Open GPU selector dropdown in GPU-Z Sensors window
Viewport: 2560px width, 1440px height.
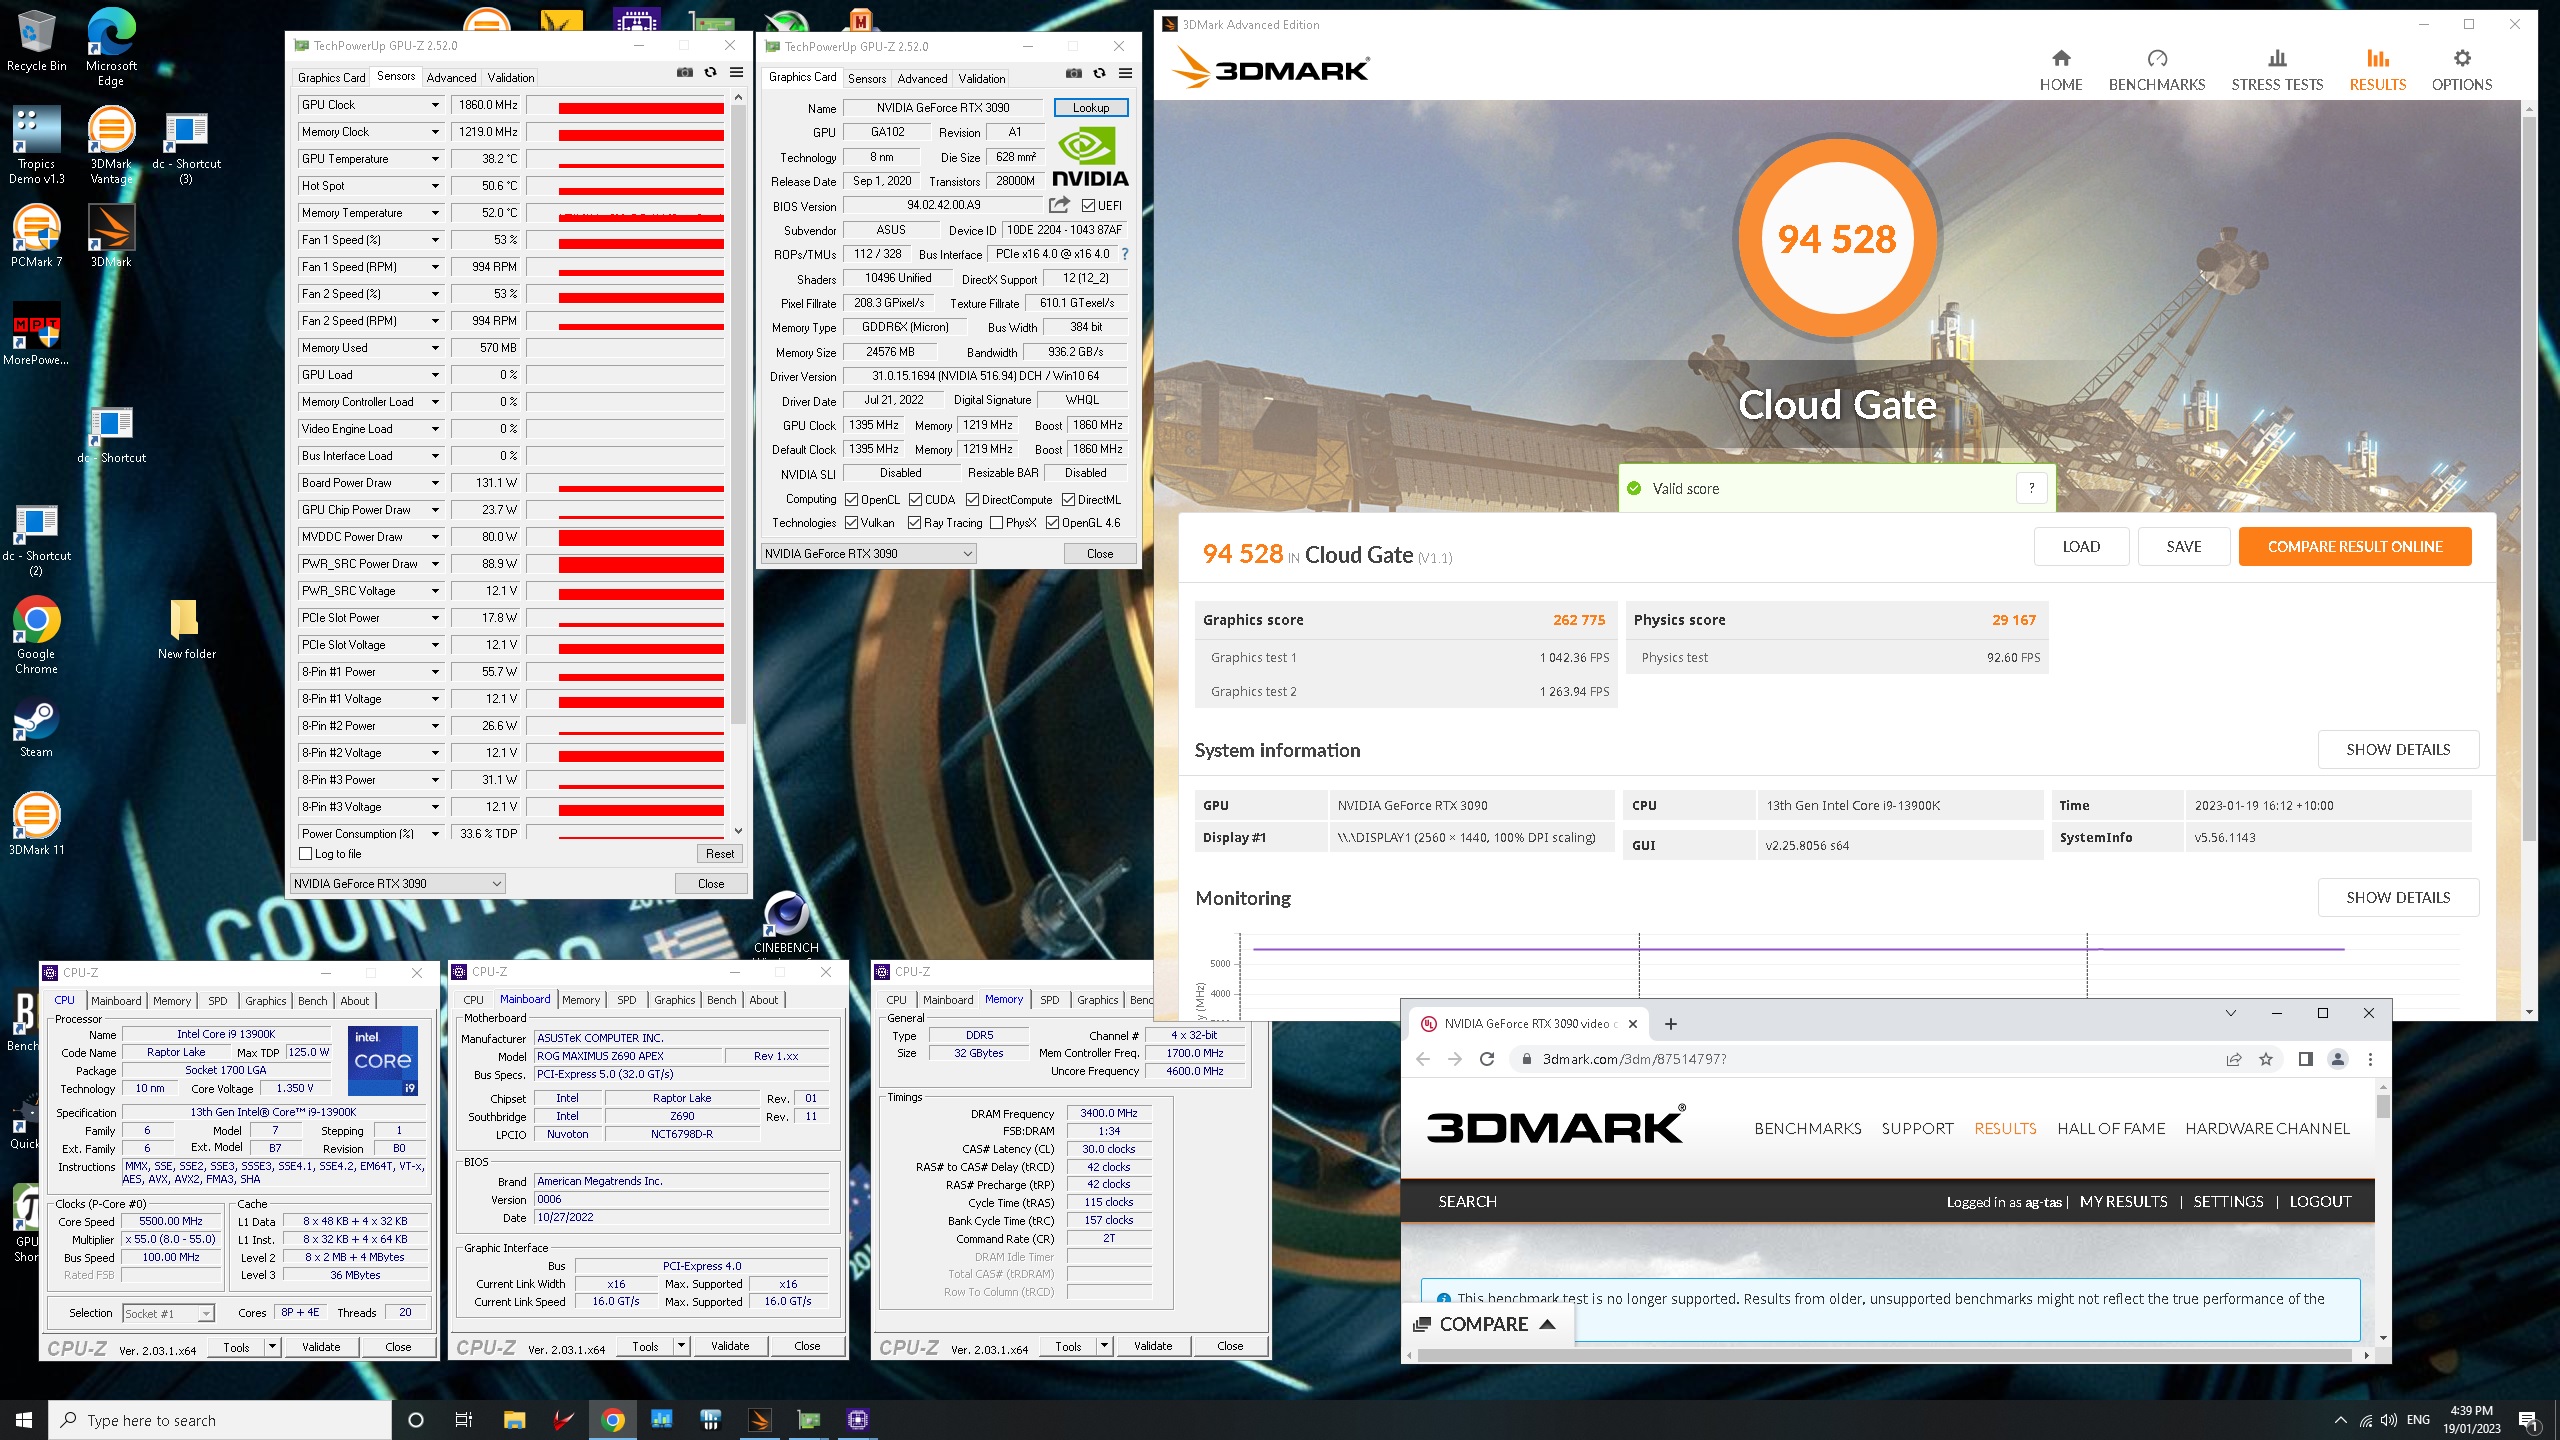[x=397, y=884]
